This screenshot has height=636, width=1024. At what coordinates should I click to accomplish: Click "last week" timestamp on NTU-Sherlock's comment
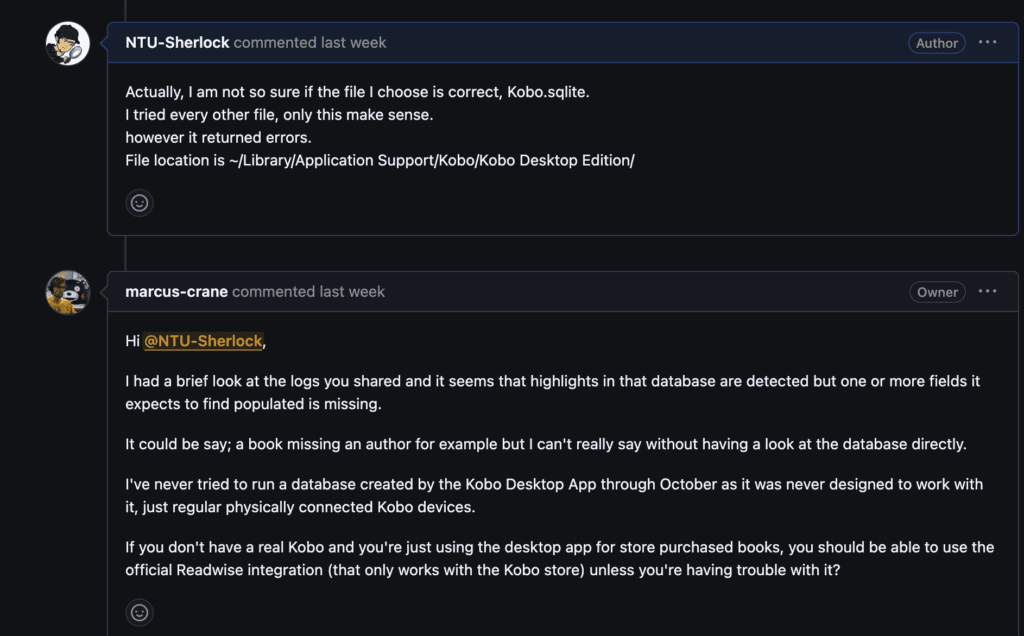[x=353, y=43]
